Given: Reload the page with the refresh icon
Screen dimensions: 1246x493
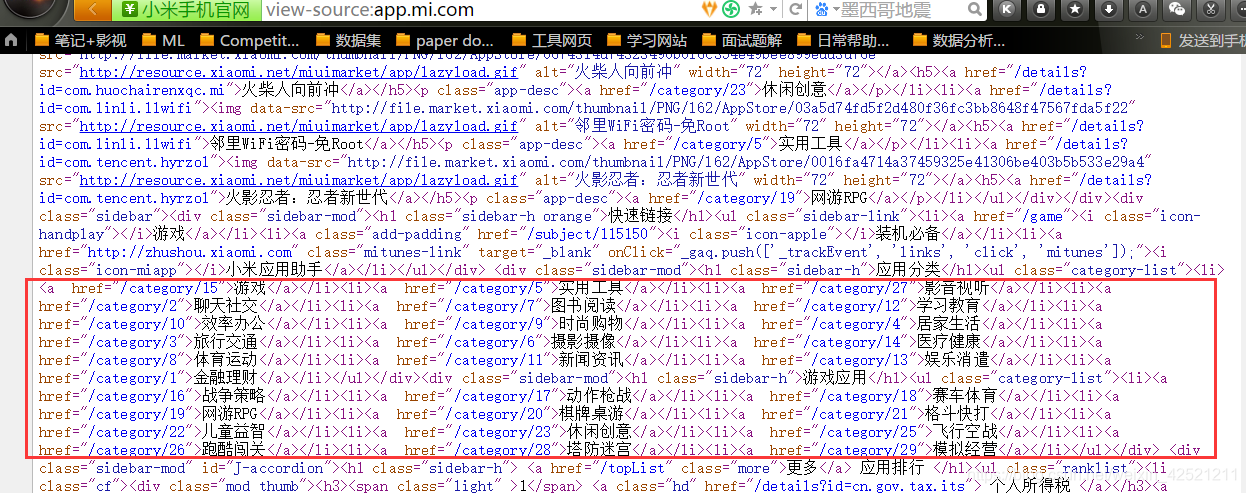Looking at the screenshot, I should click(x=793, y=9).
